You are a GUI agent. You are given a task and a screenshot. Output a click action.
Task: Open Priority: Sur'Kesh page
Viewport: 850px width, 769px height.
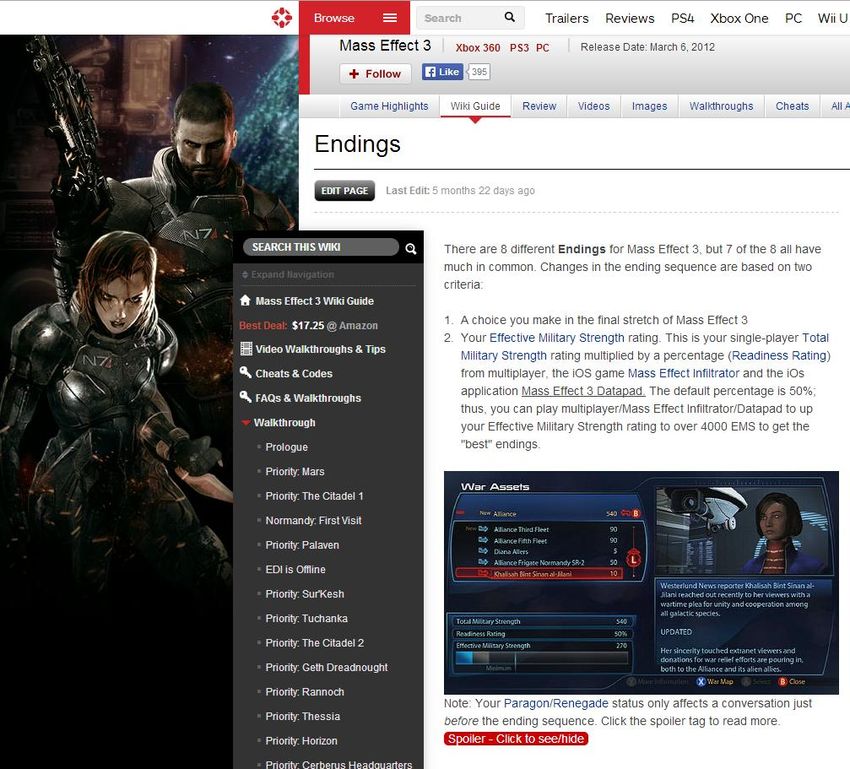point(305,594)
